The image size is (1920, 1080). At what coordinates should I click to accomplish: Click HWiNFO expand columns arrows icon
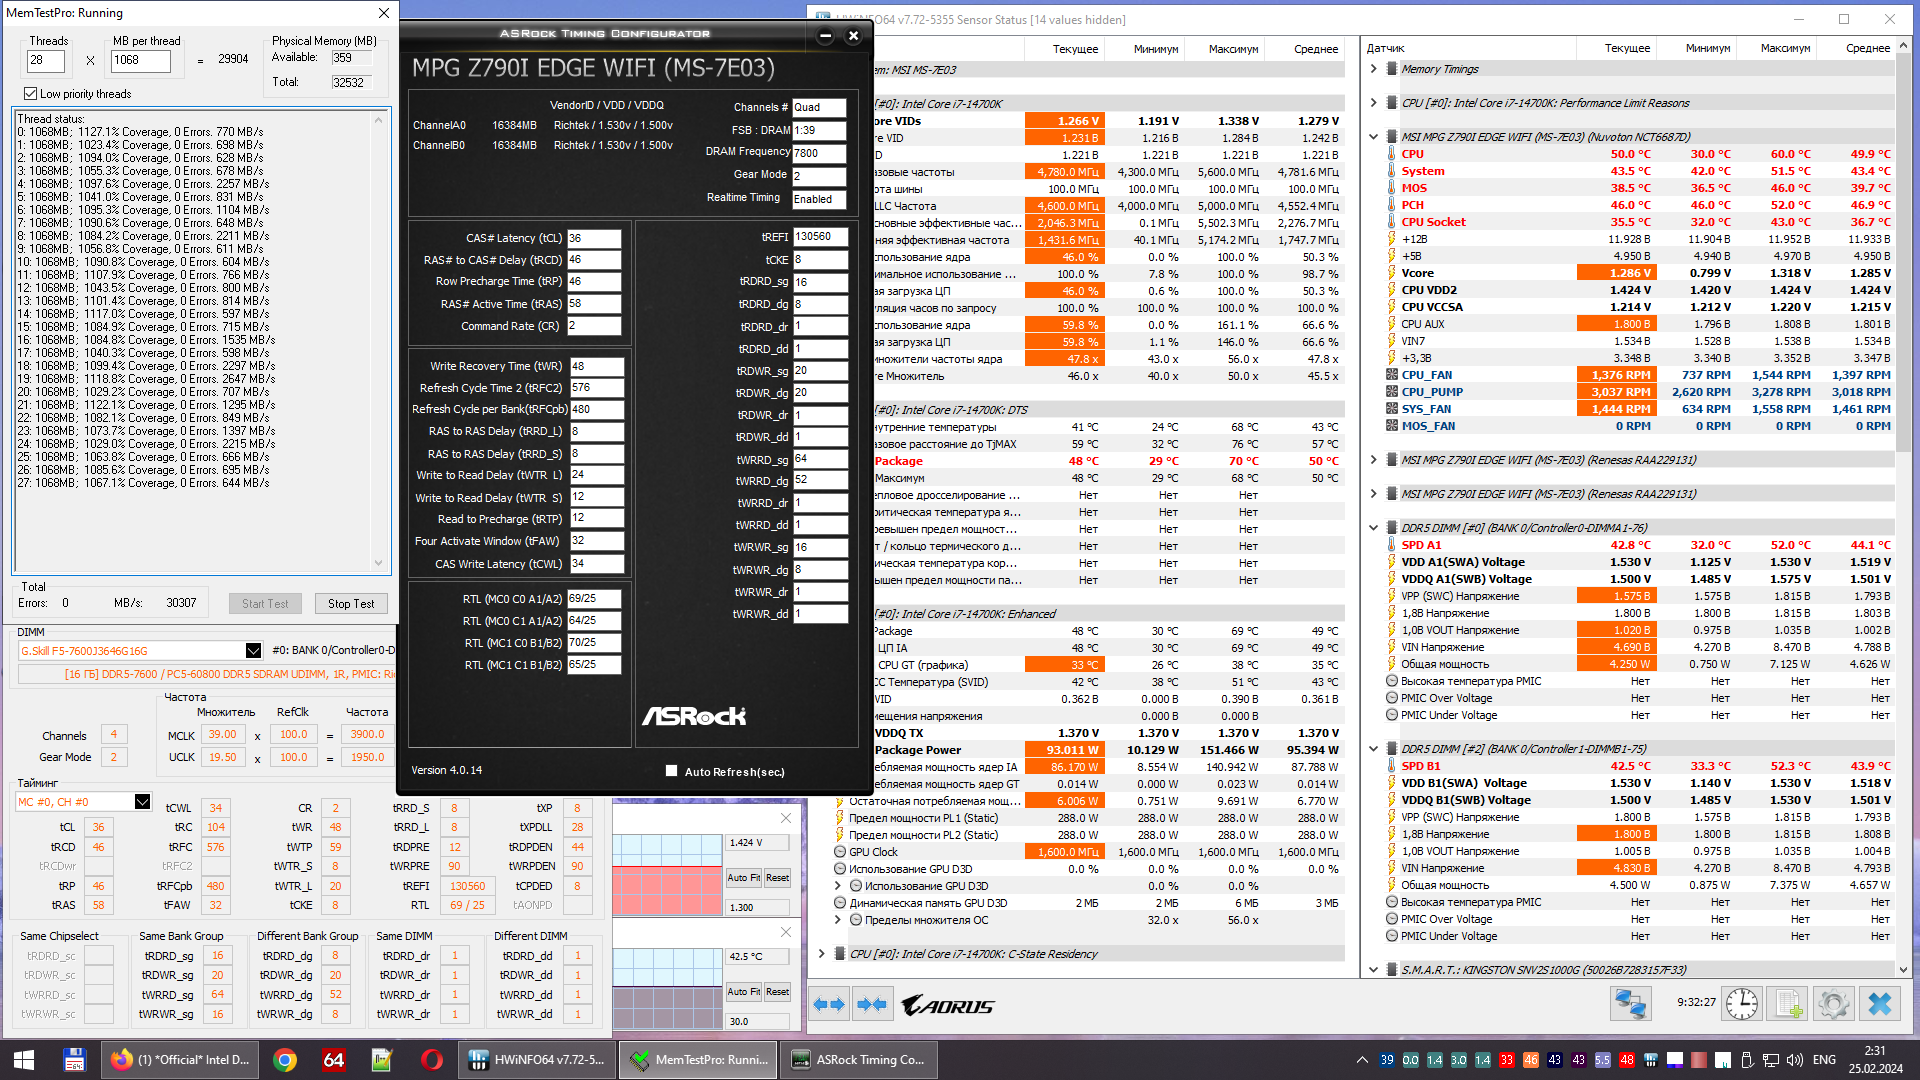[829, 1004]
